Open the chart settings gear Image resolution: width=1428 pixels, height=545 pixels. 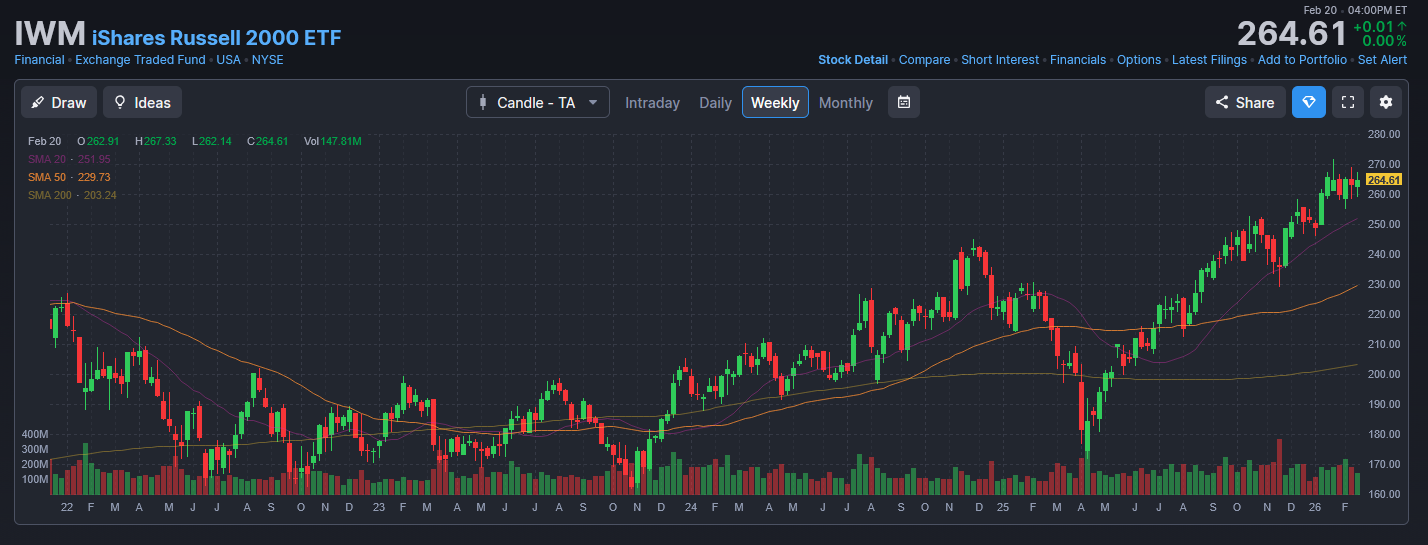pyautogui.click(x=1386, y=102)
